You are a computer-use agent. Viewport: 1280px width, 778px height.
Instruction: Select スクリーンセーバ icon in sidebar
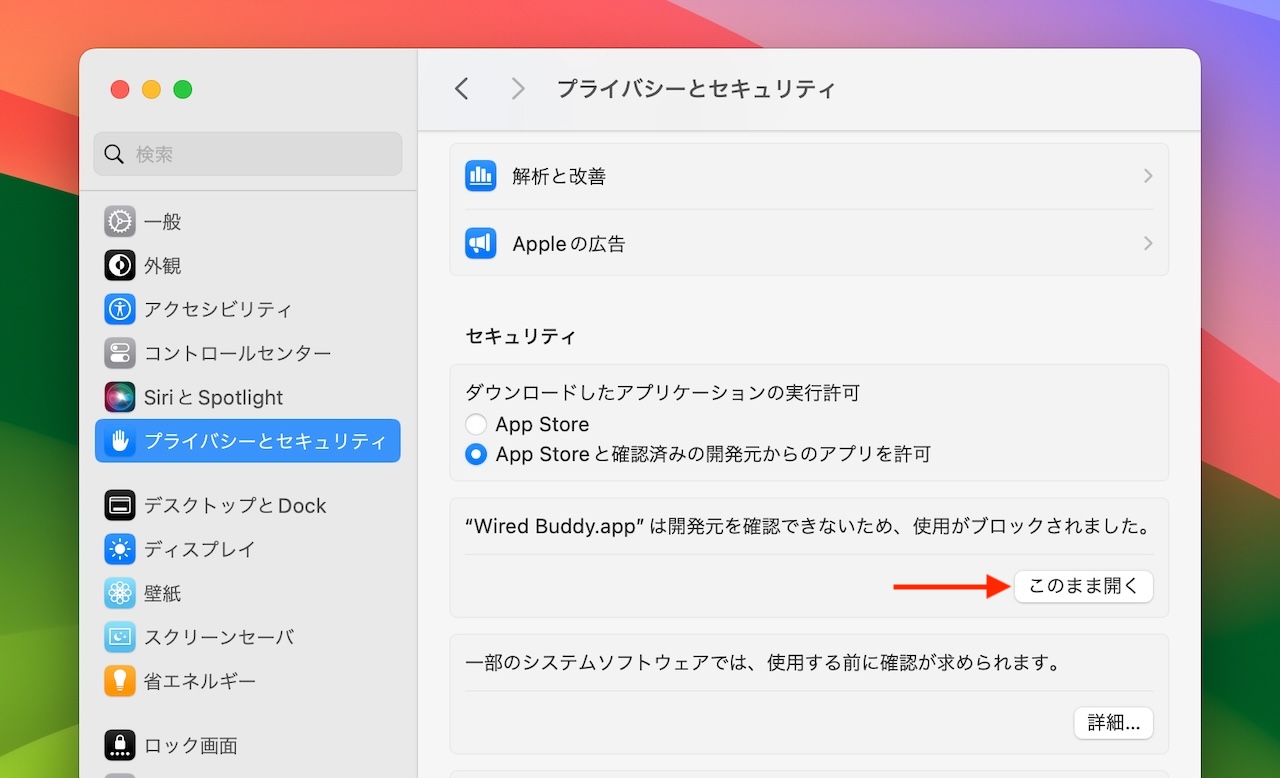point(120,637)
